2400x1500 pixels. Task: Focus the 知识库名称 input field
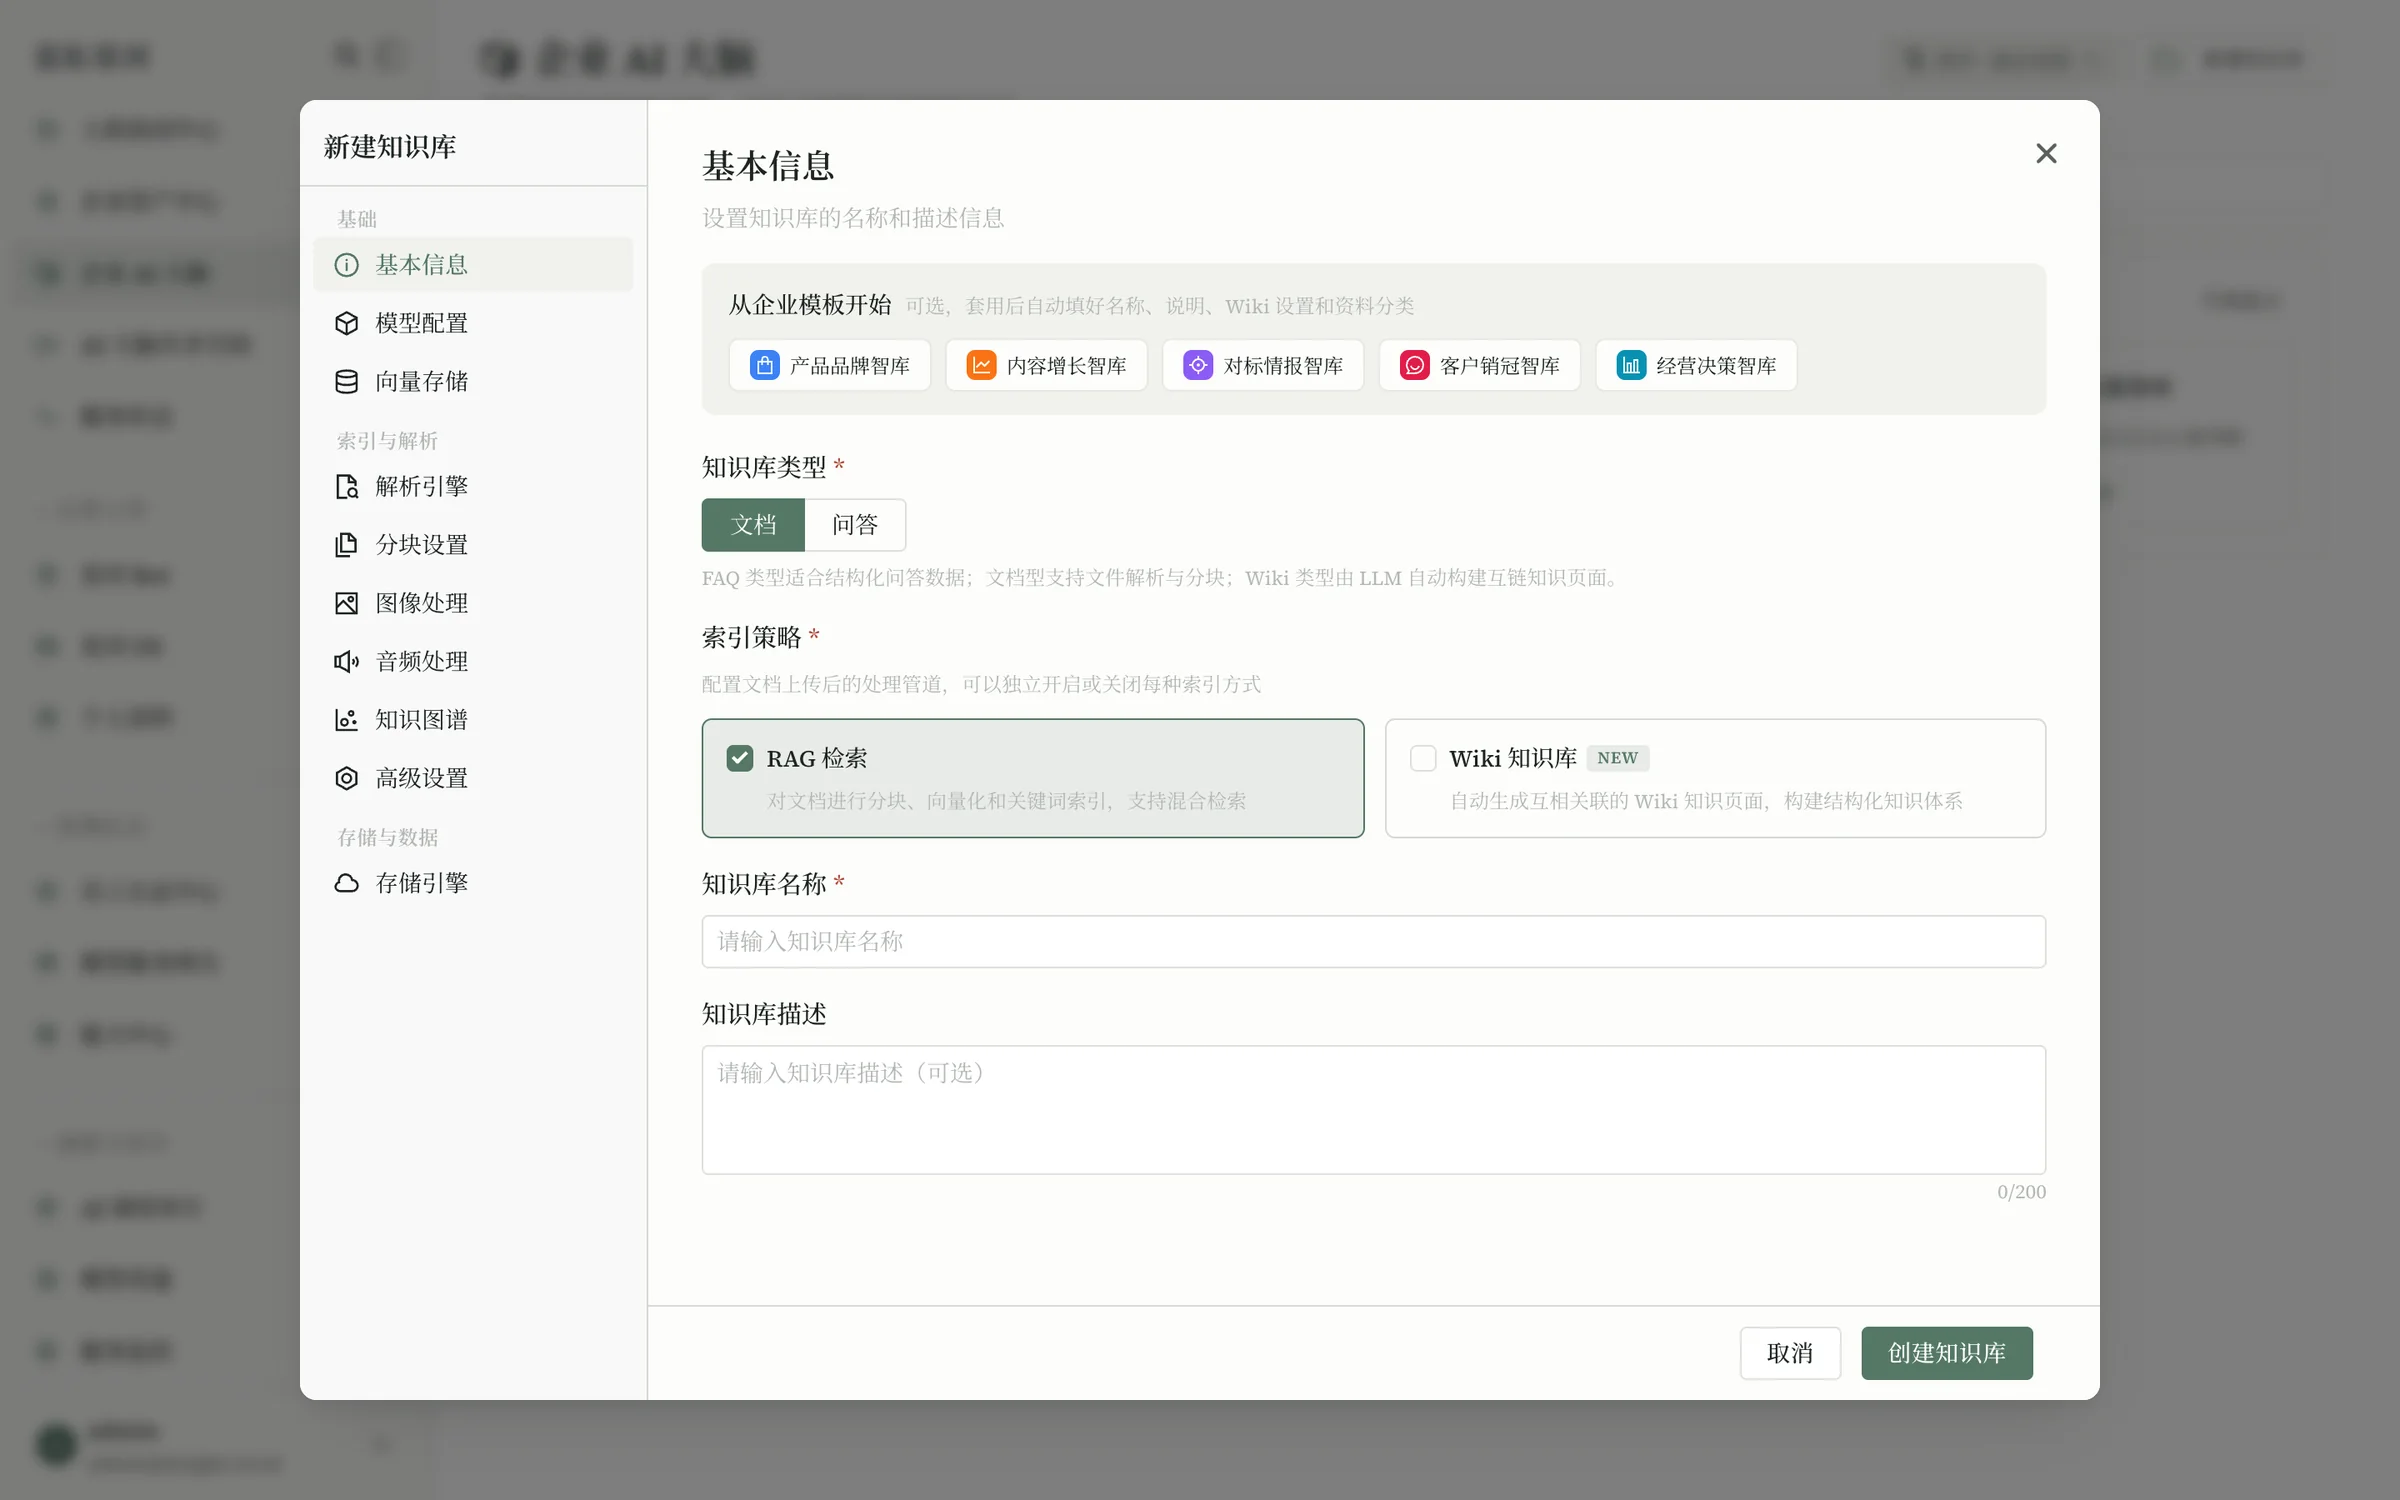click(x=1373, y=941)
